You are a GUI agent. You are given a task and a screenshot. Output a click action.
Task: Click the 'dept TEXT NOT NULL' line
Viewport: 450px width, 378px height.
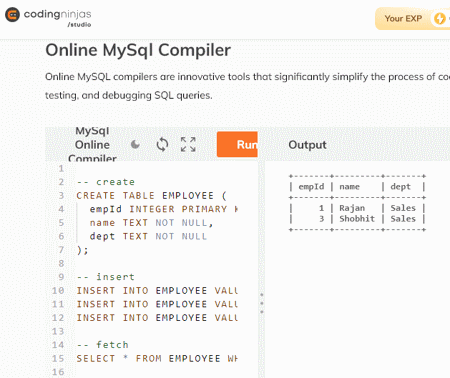point(148,236)
